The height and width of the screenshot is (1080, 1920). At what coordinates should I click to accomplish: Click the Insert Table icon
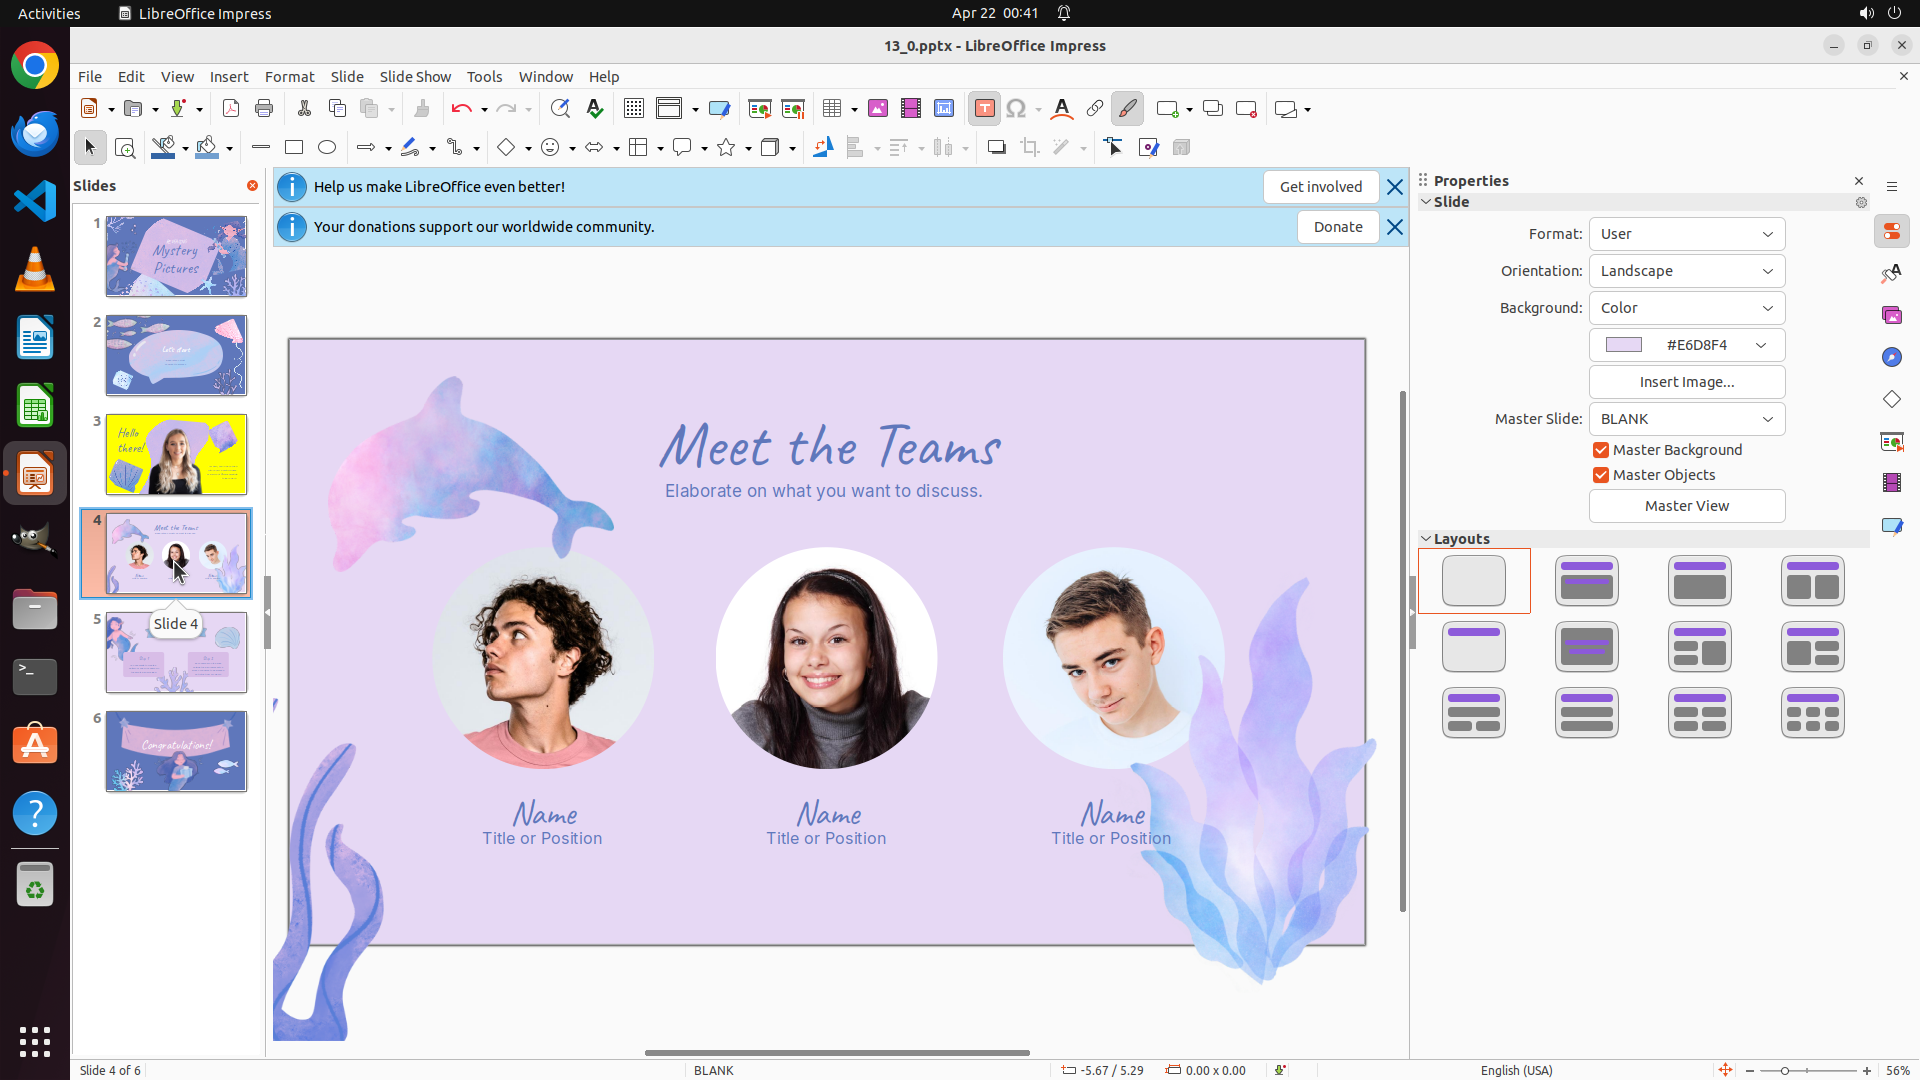click(x=831, y=109)
